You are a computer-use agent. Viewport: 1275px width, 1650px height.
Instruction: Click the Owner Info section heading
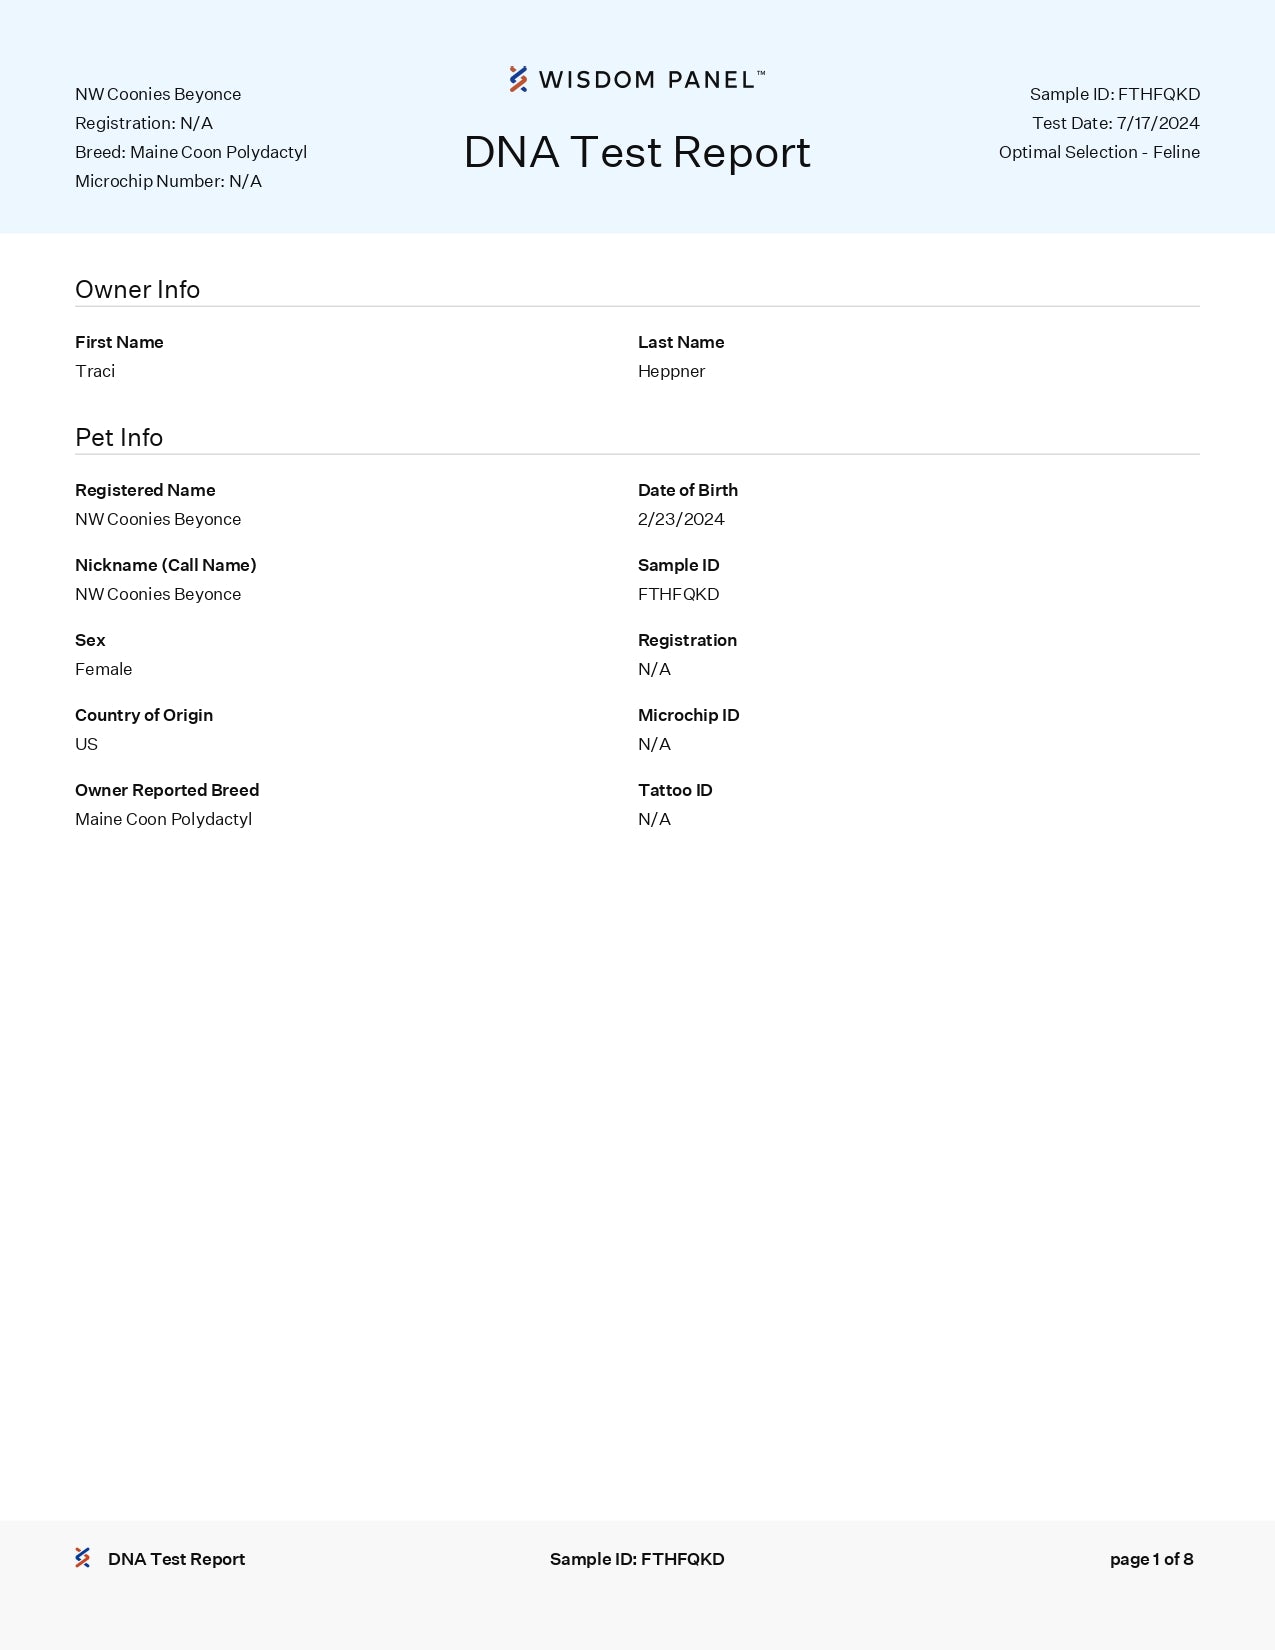[137, 290]
